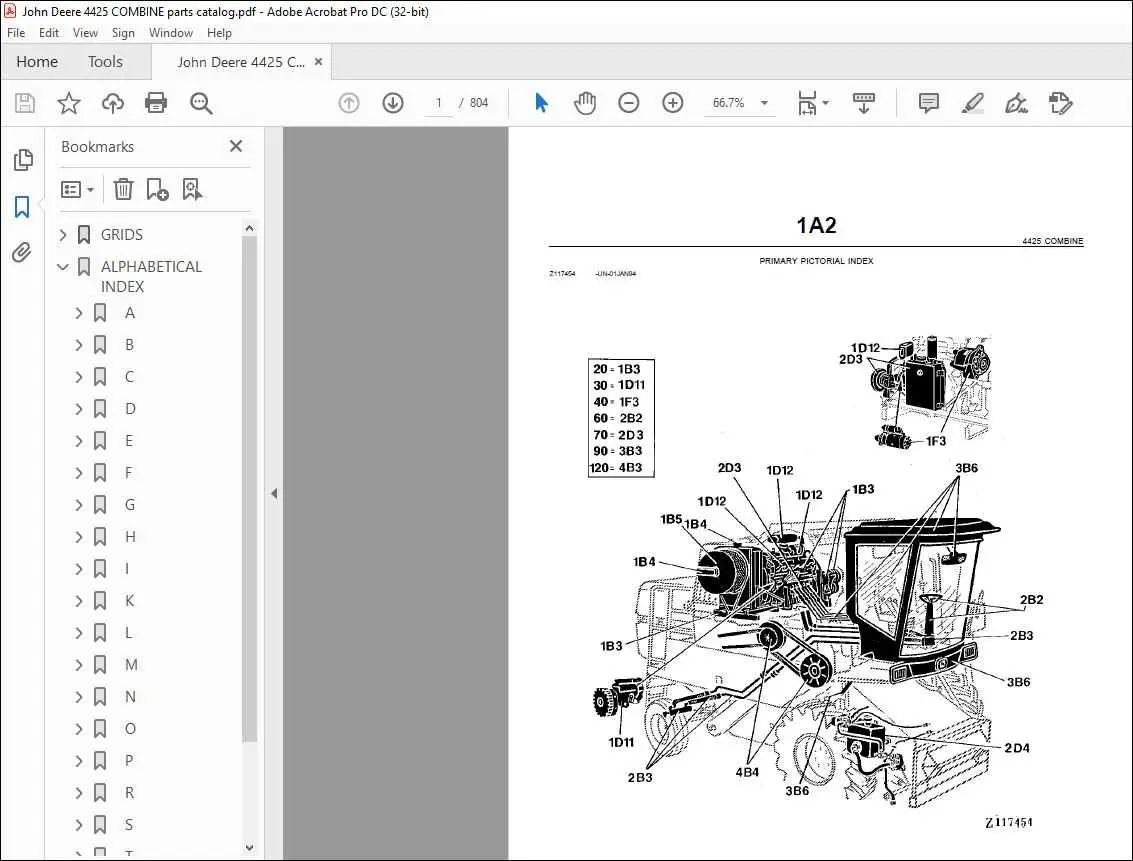Expand the GRIDS bookmark
The height and width of the screenshot is (861, 1133).
coord(63,235)
